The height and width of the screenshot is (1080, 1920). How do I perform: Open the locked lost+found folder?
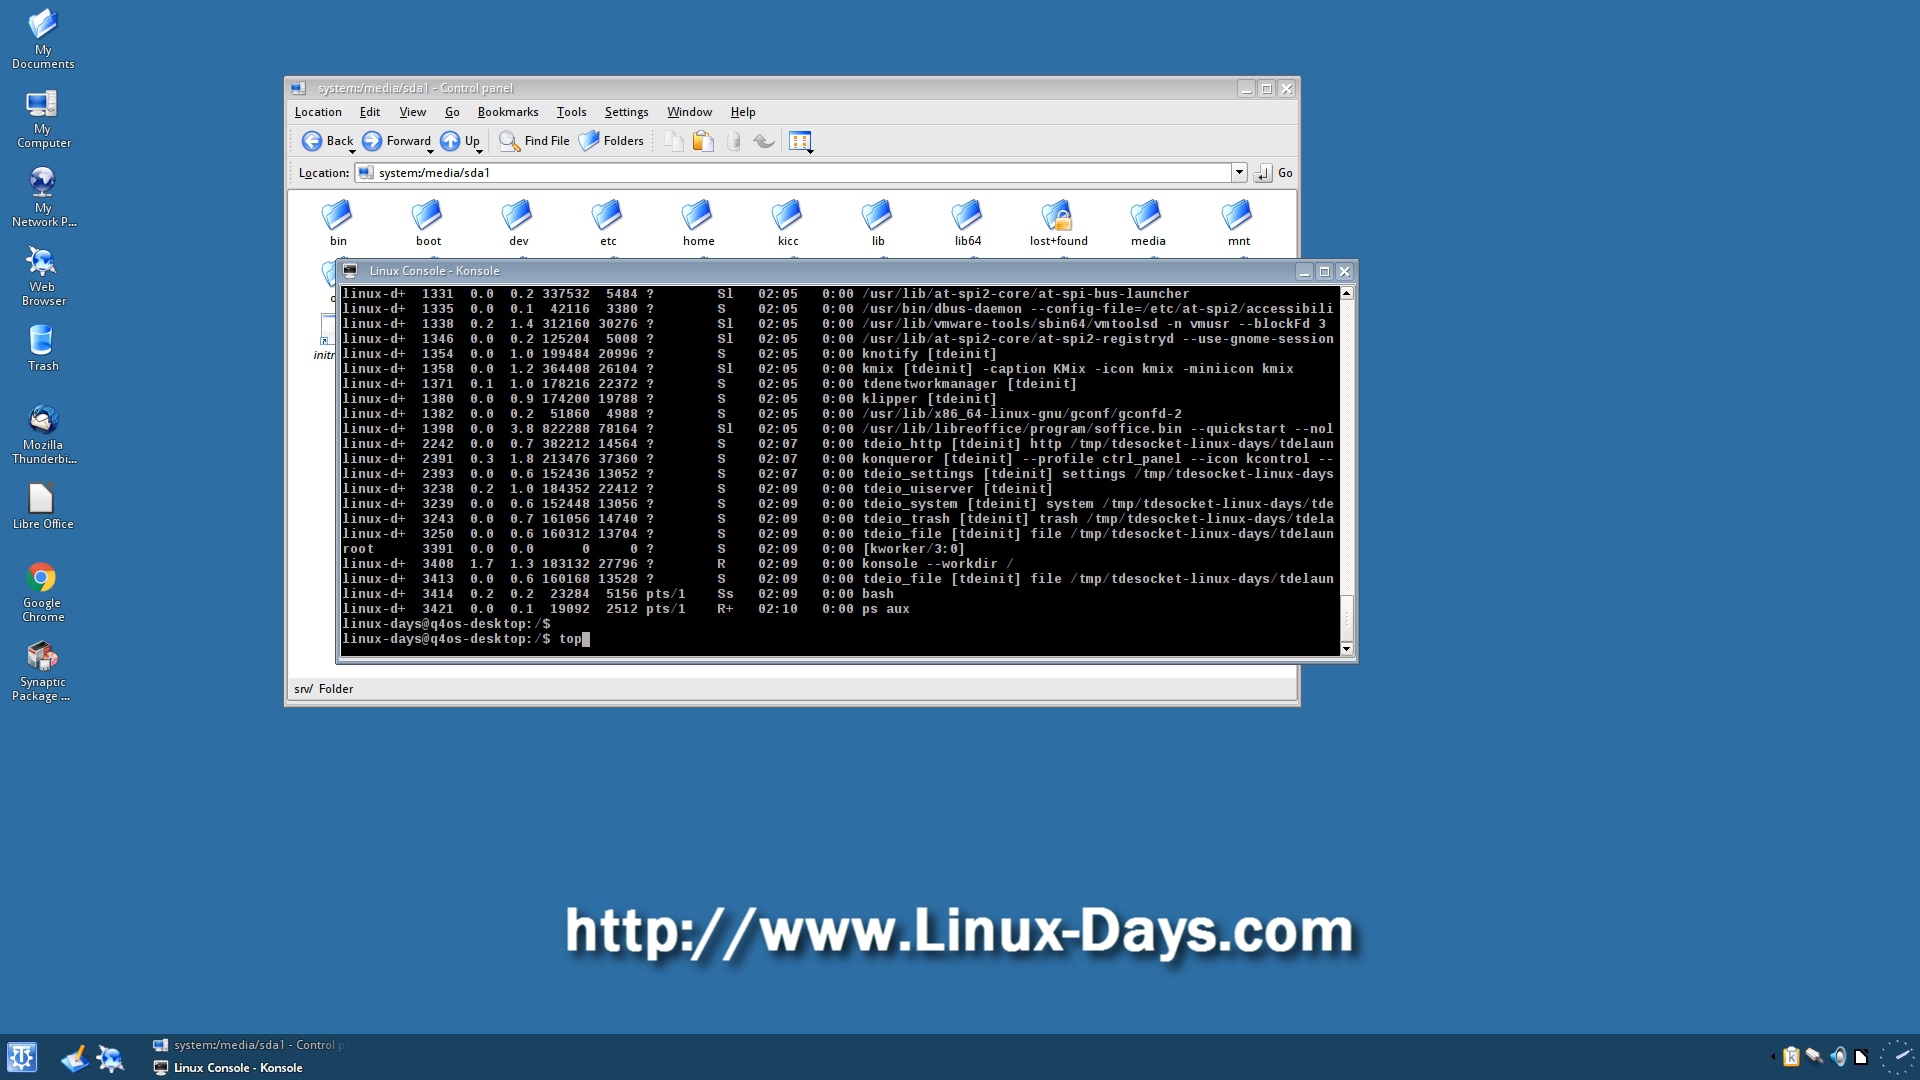tap(1058, 223)
